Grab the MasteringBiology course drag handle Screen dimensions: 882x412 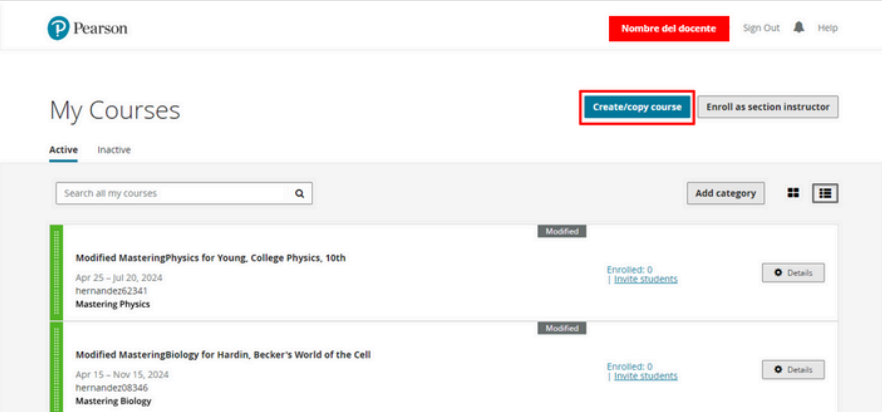point(56,367)
